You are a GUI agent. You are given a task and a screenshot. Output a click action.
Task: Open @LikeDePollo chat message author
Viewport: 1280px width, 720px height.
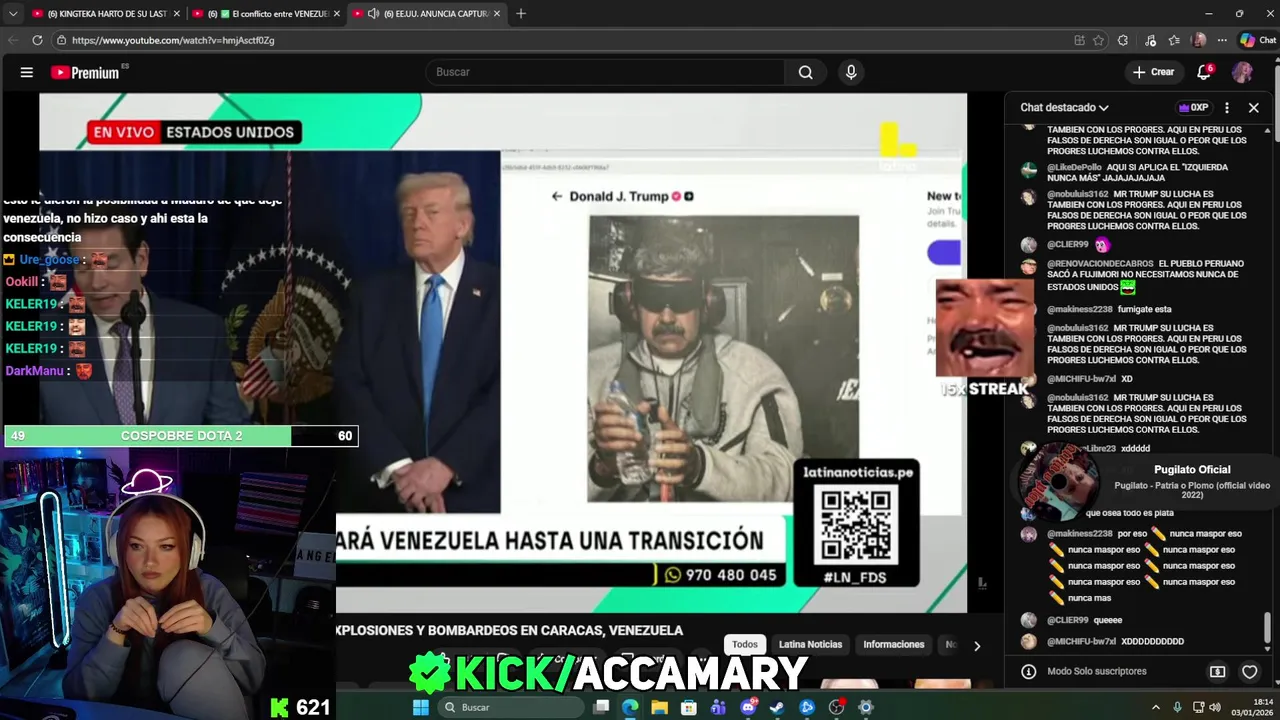1074,167
